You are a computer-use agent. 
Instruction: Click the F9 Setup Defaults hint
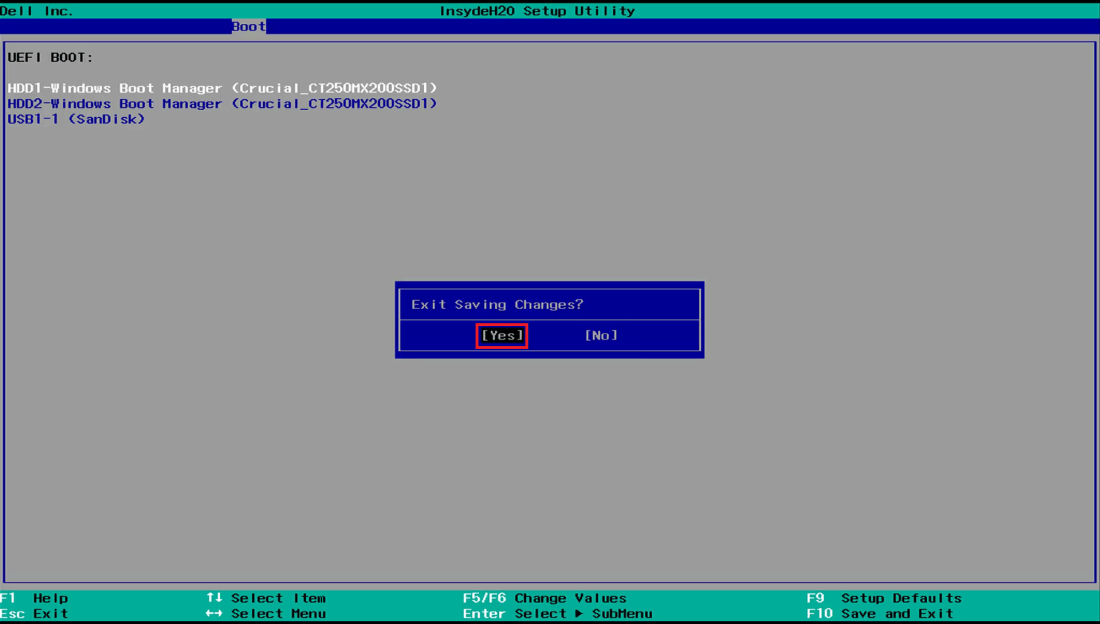pos(884,598)
